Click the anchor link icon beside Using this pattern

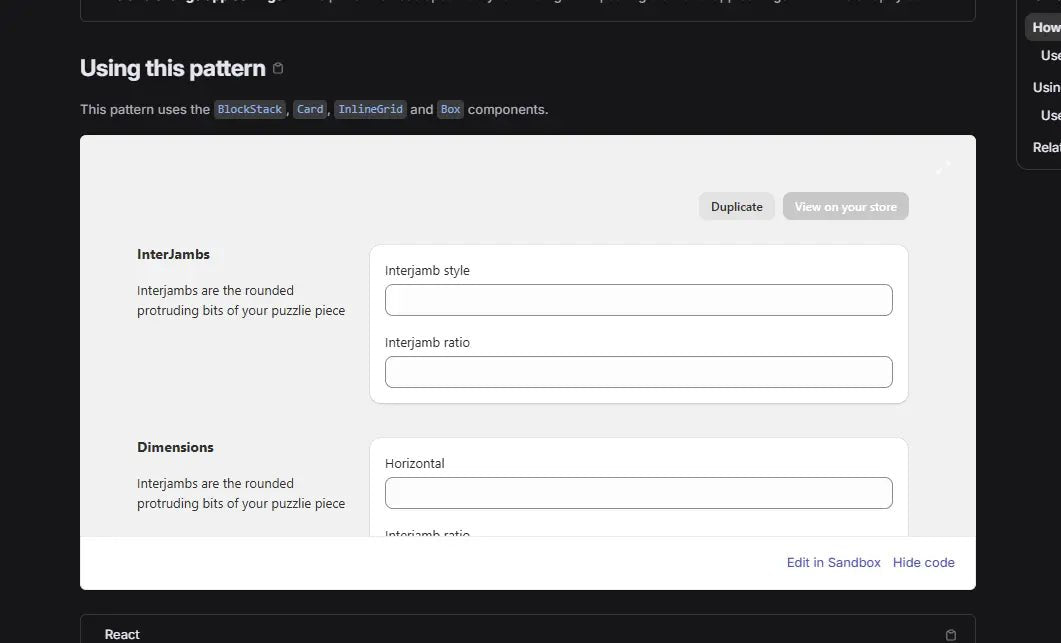click(x=278, y=69)
